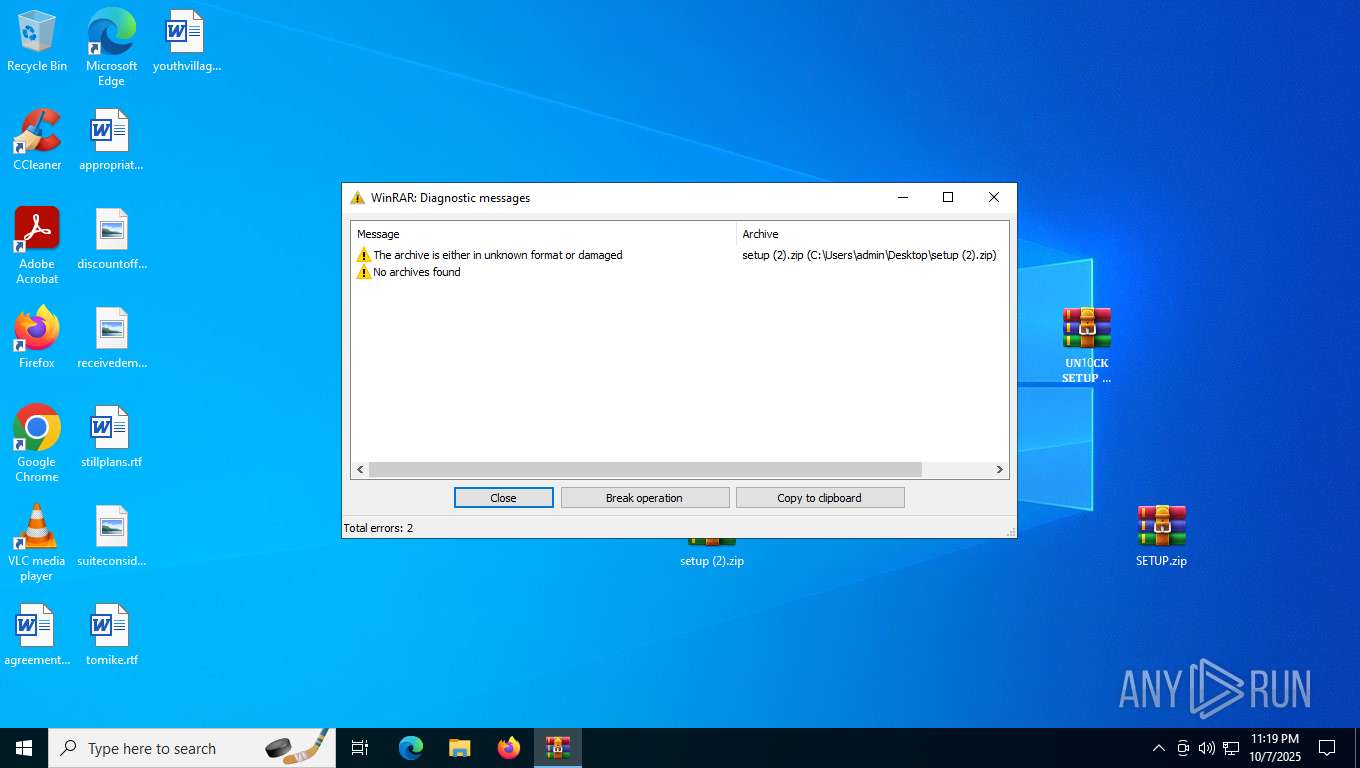Click the Close button in WinRAR dialog
1360x768 pixels.
tap(504, 498)
